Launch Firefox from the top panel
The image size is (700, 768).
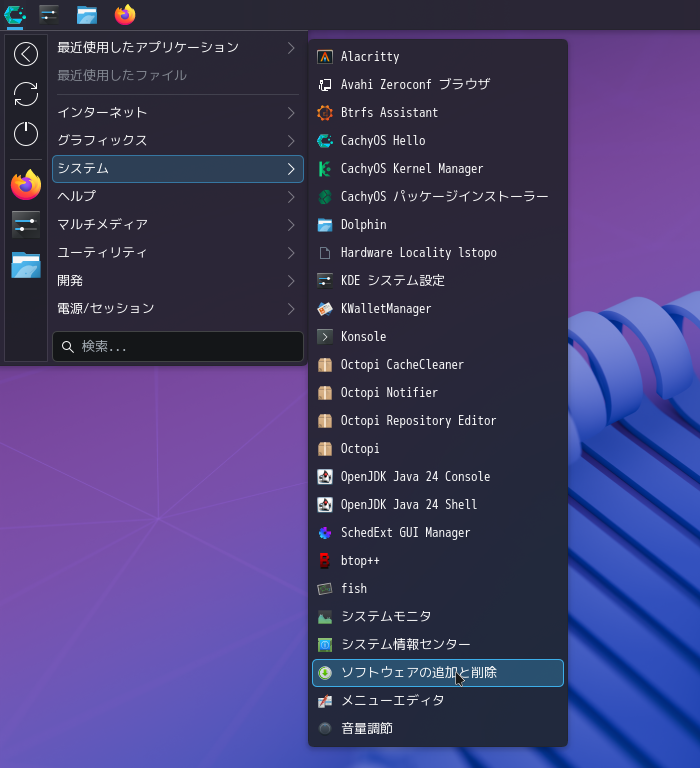click(125, 15)
